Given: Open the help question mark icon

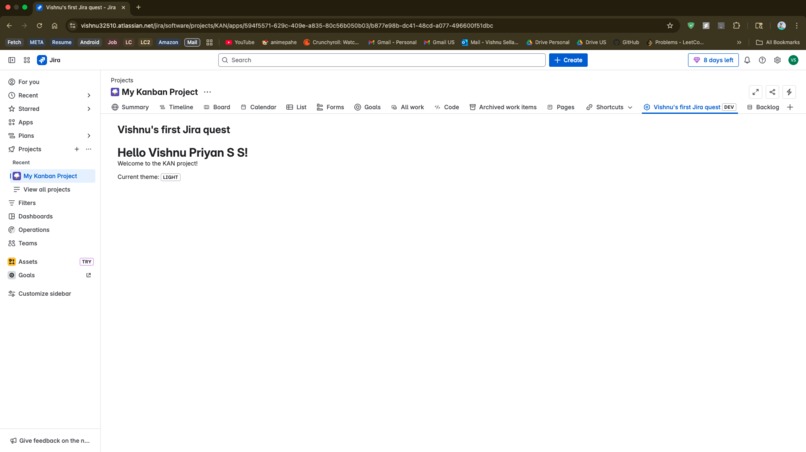Looking at the screenshot, I should point(762,60).
